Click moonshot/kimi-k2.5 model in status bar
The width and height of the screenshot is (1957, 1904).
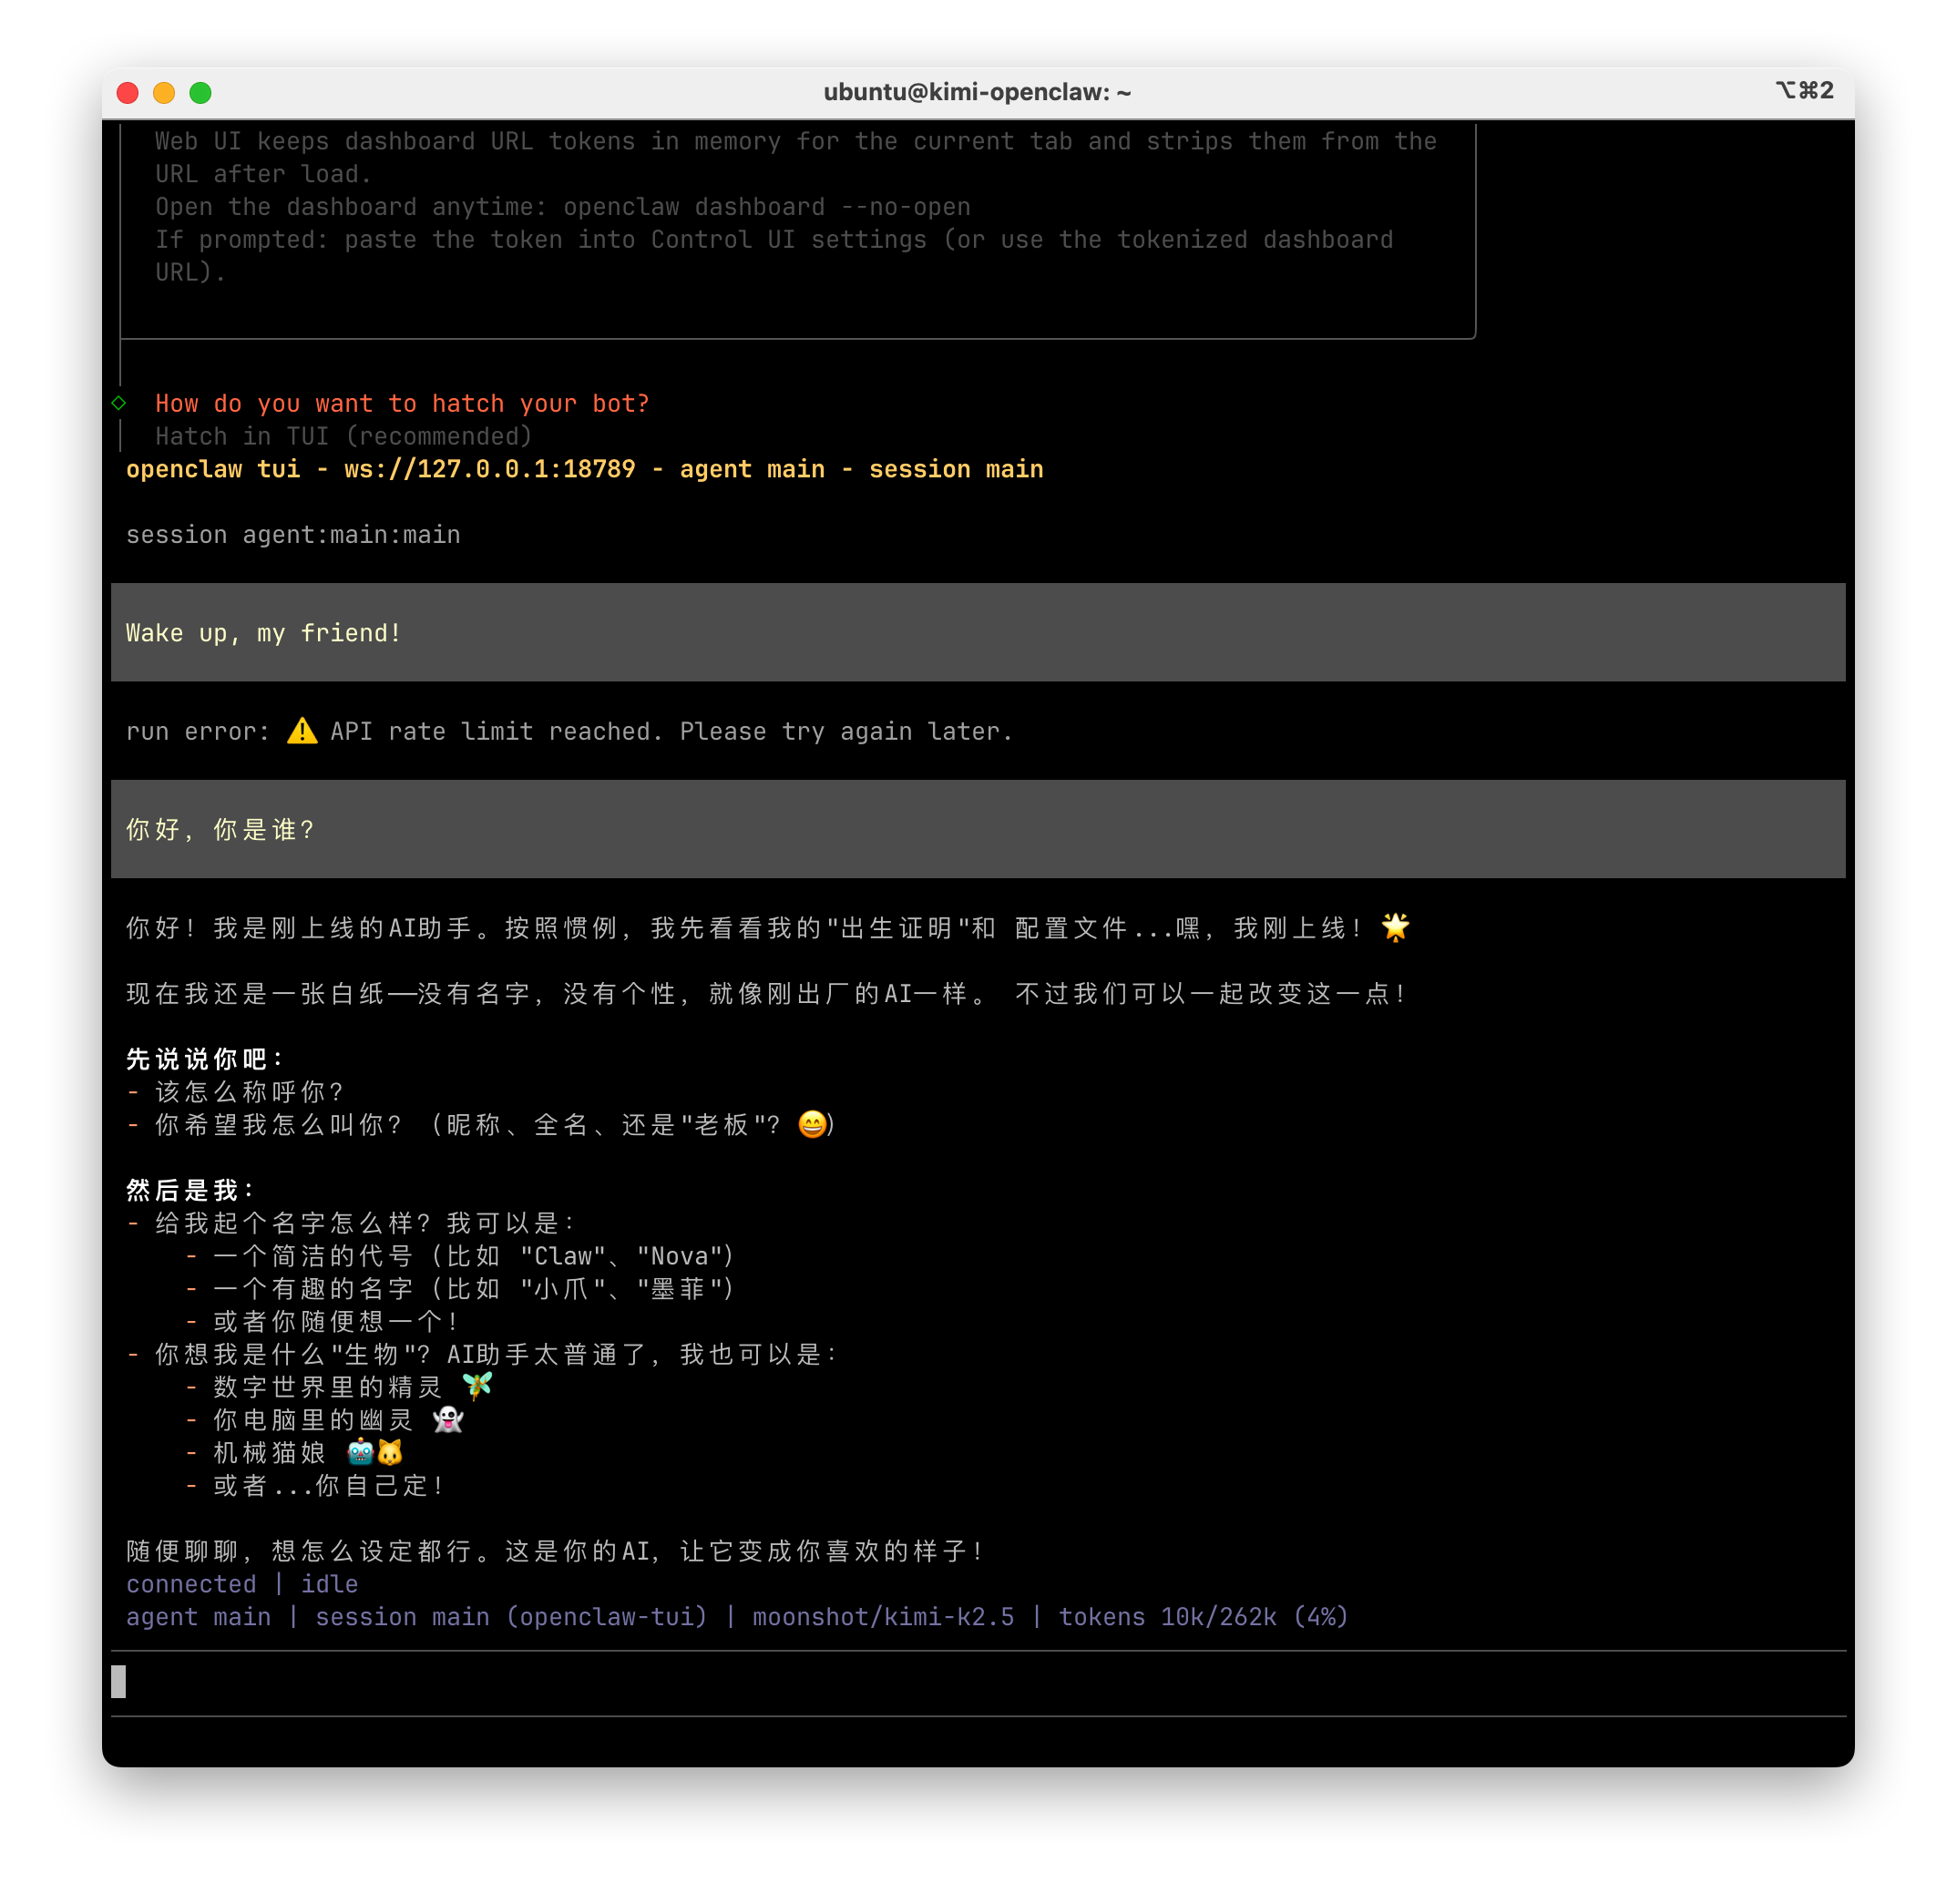point(882,1617)
